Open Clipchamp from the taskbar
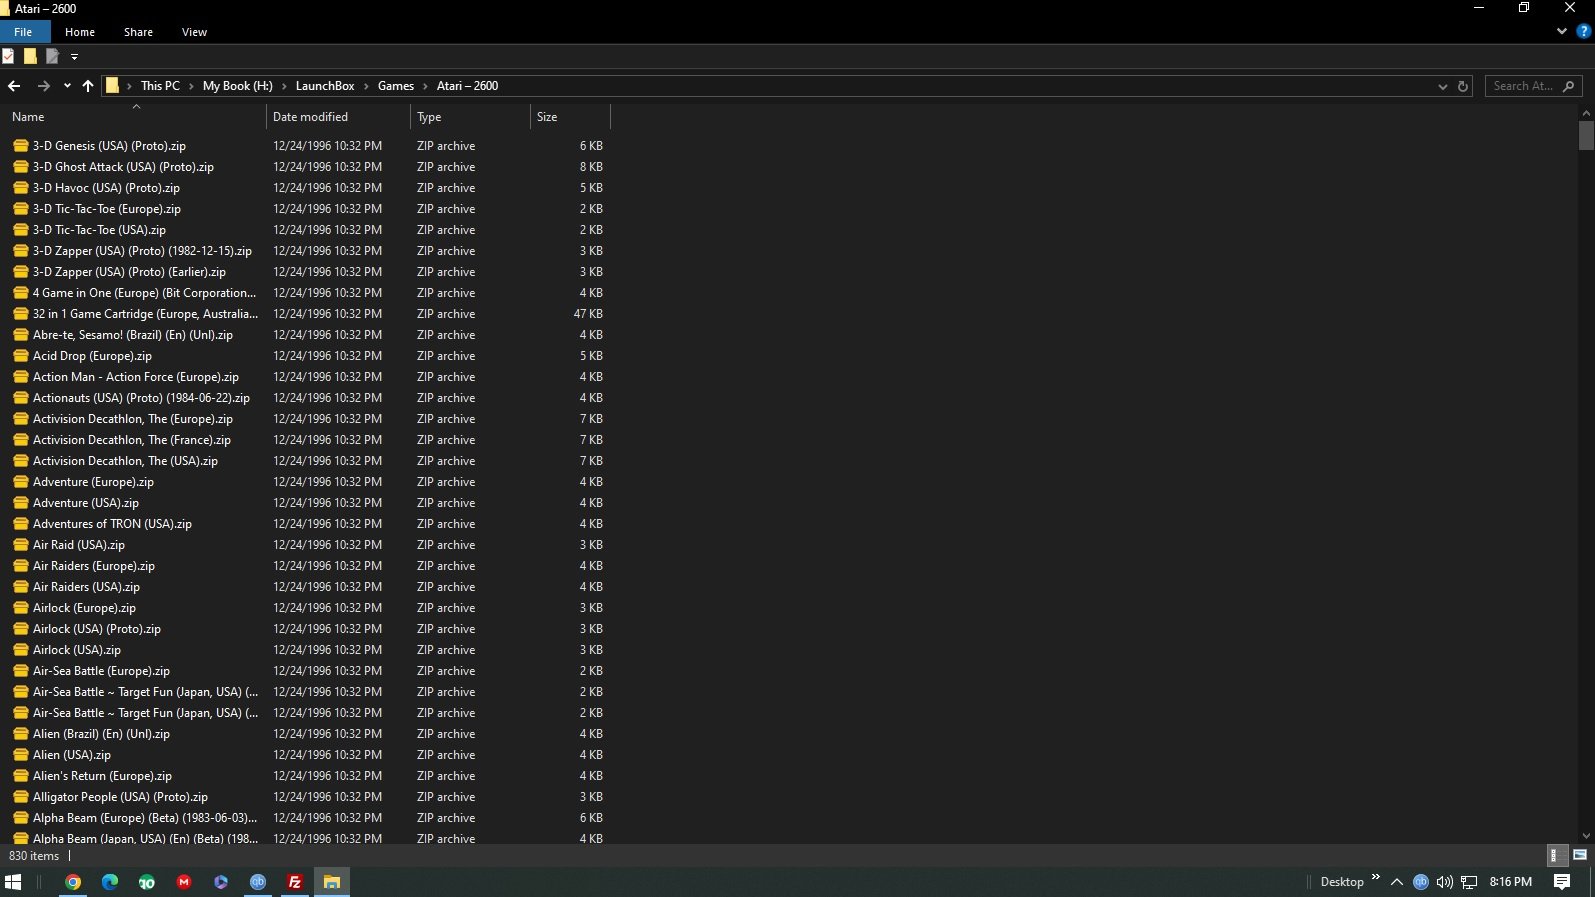 tap(221, 882)
